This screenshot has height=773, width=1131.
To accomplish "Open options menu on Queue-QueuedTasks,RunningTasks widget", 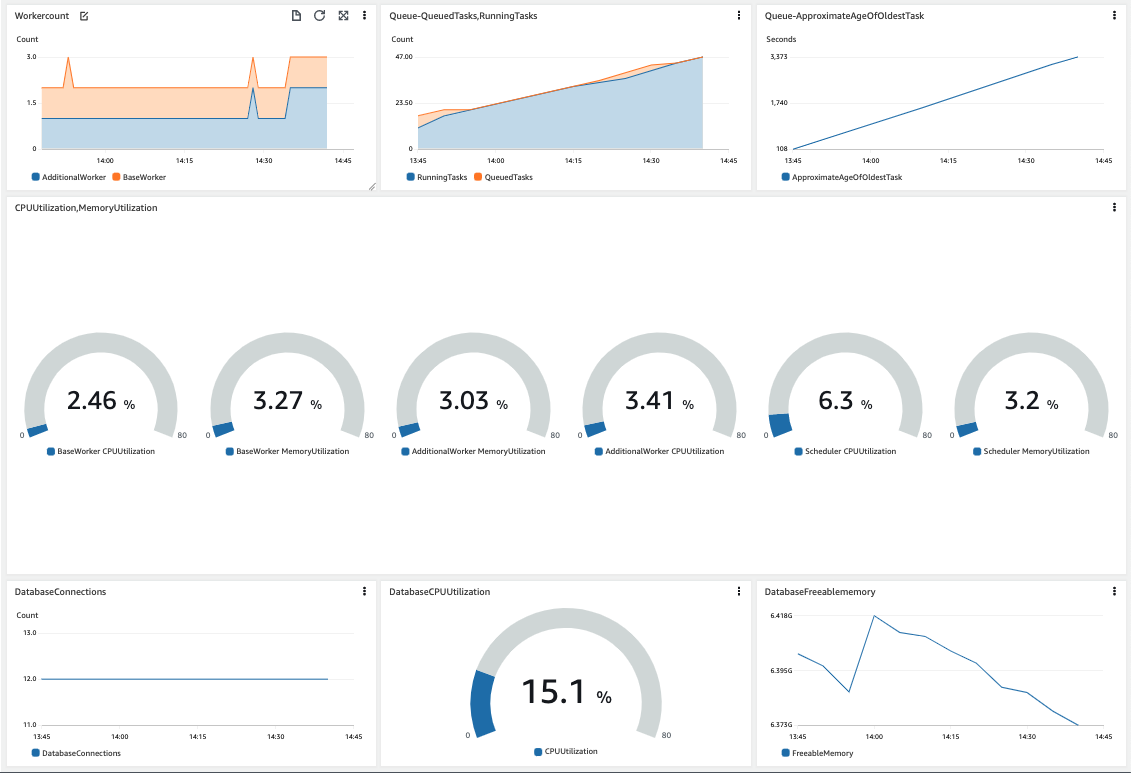I will point(738,13).
